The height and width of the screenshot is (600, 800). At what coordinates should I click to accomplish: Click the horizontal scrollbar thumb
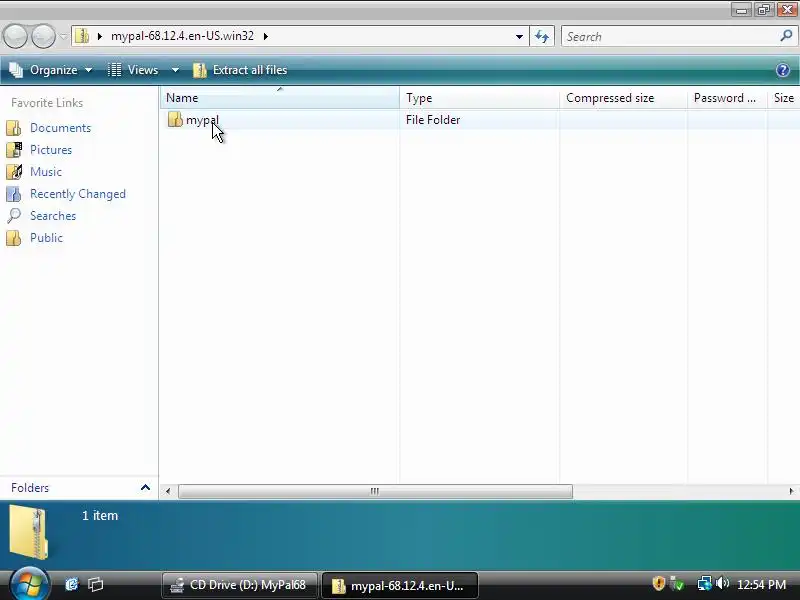click(375, 491)
